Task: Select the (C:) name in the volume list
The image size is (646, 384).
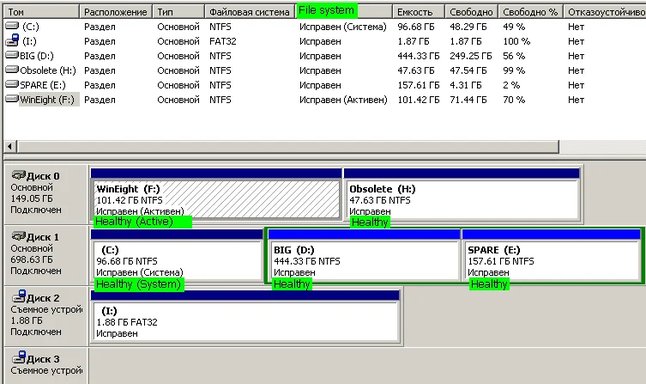Action: (x=30, y=27)
